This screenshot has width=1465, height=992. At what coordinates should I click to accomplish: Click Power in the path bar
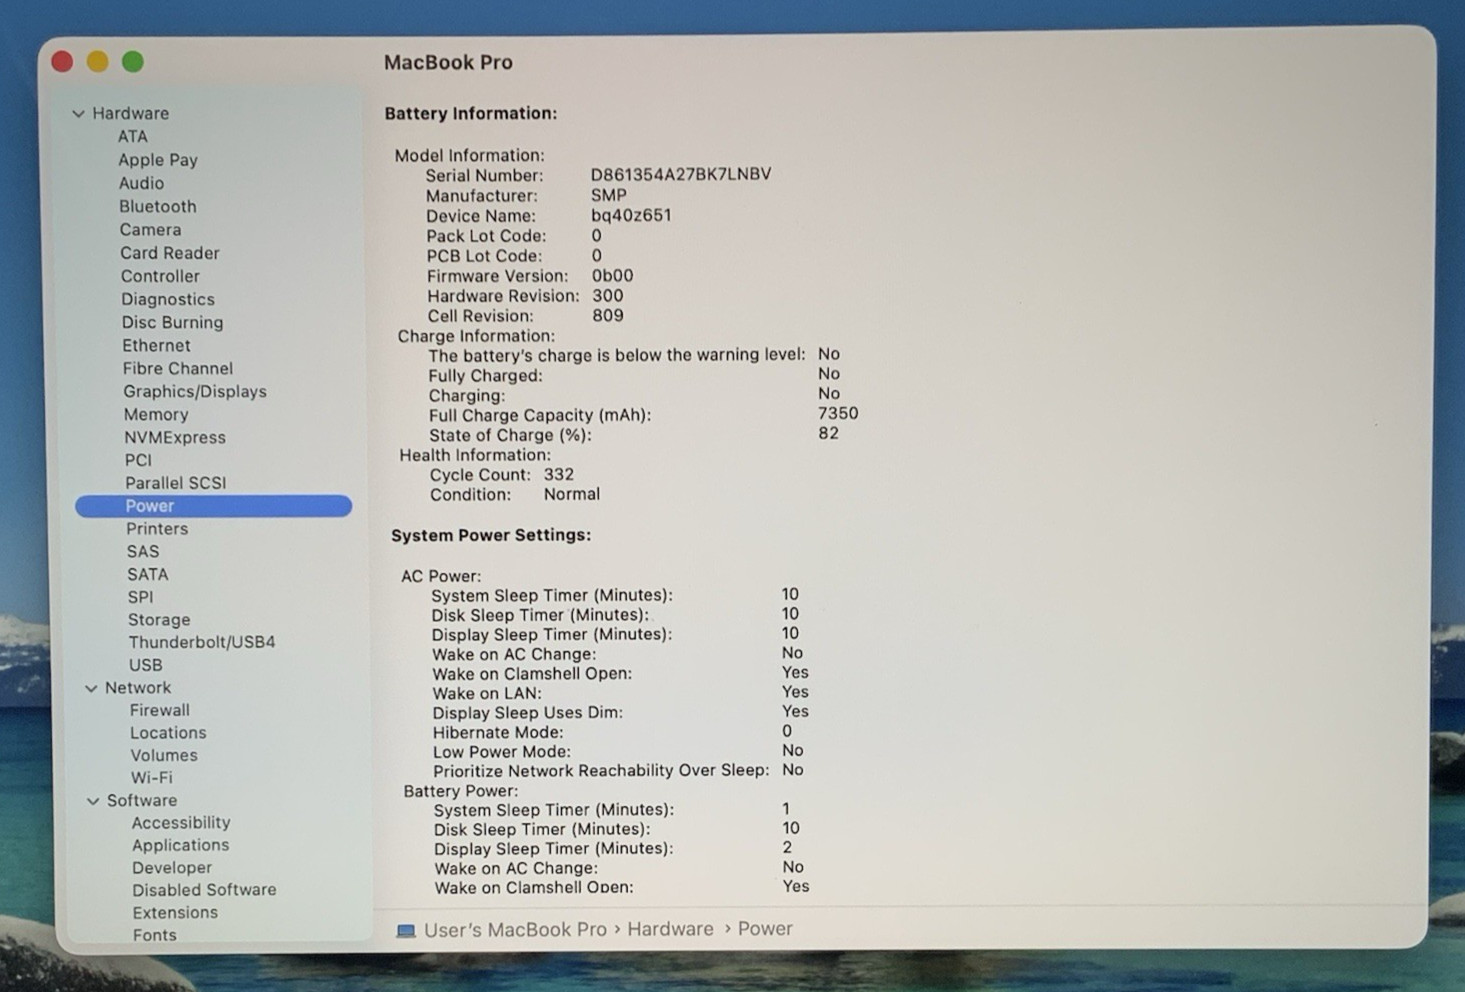(x=765, y=929)
